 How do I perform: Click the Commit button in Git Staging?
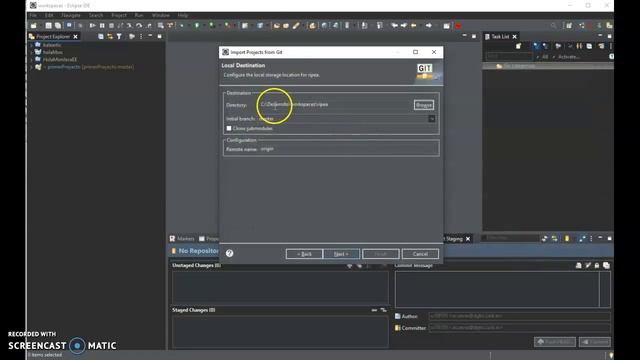click(x=595, y=342)
